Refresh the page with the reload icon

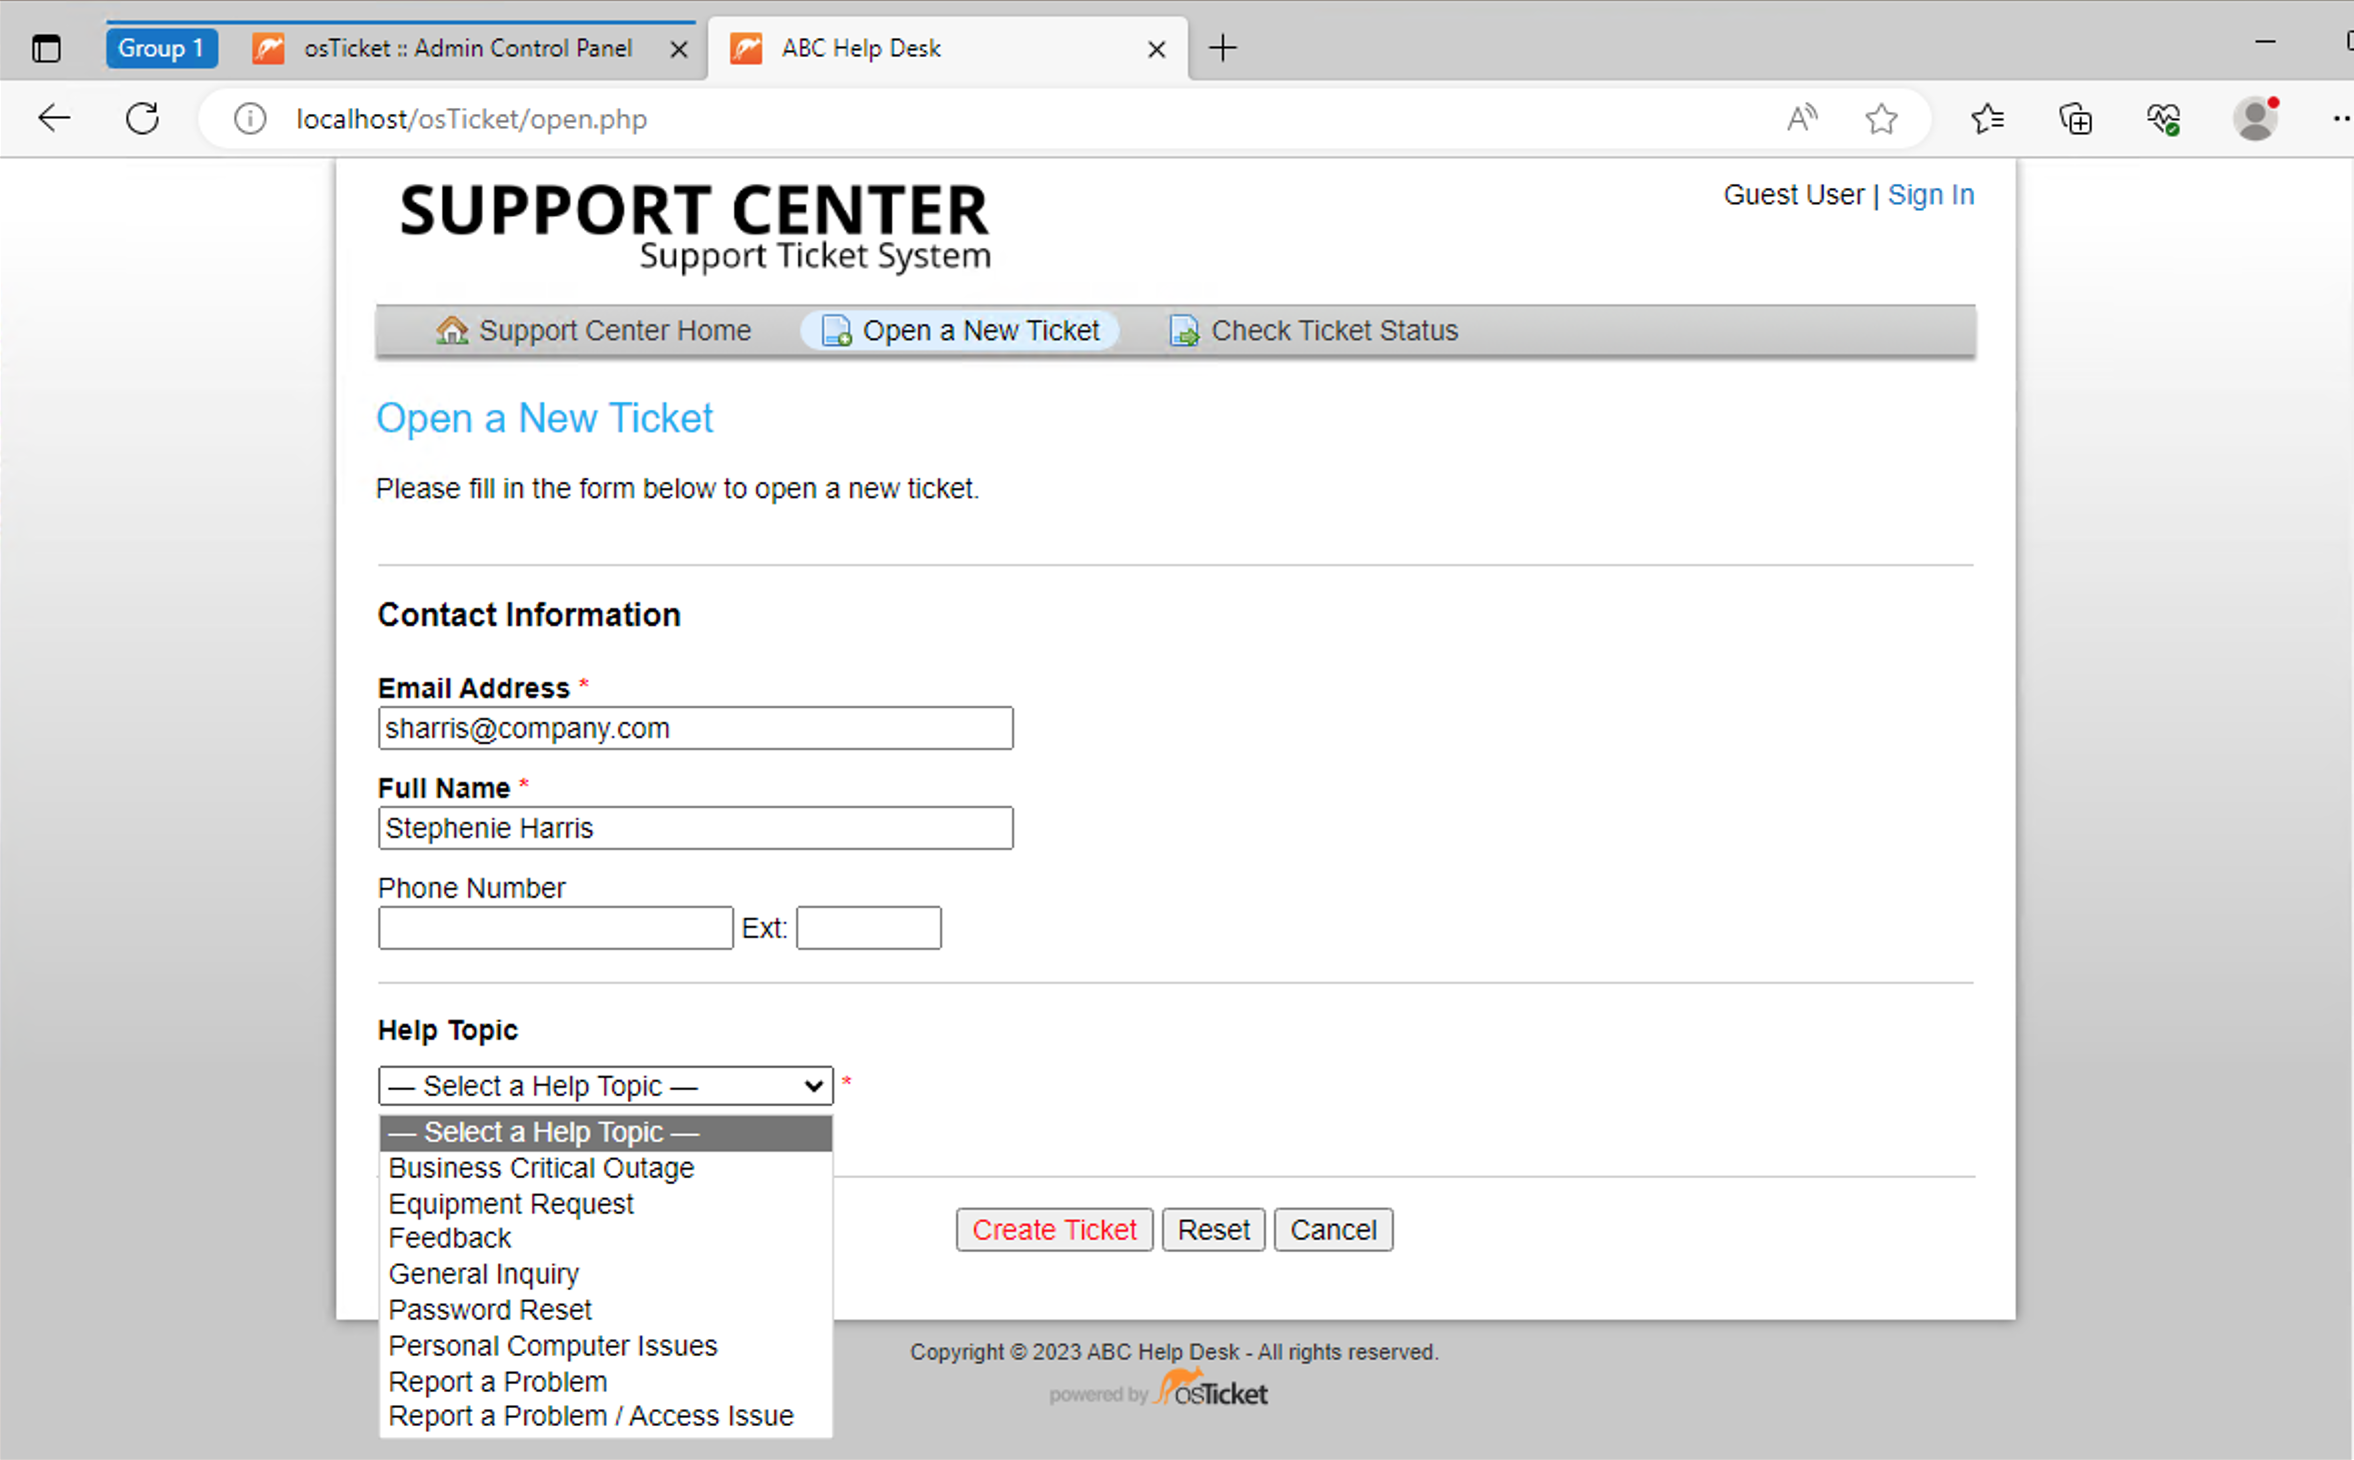(142, 119)
